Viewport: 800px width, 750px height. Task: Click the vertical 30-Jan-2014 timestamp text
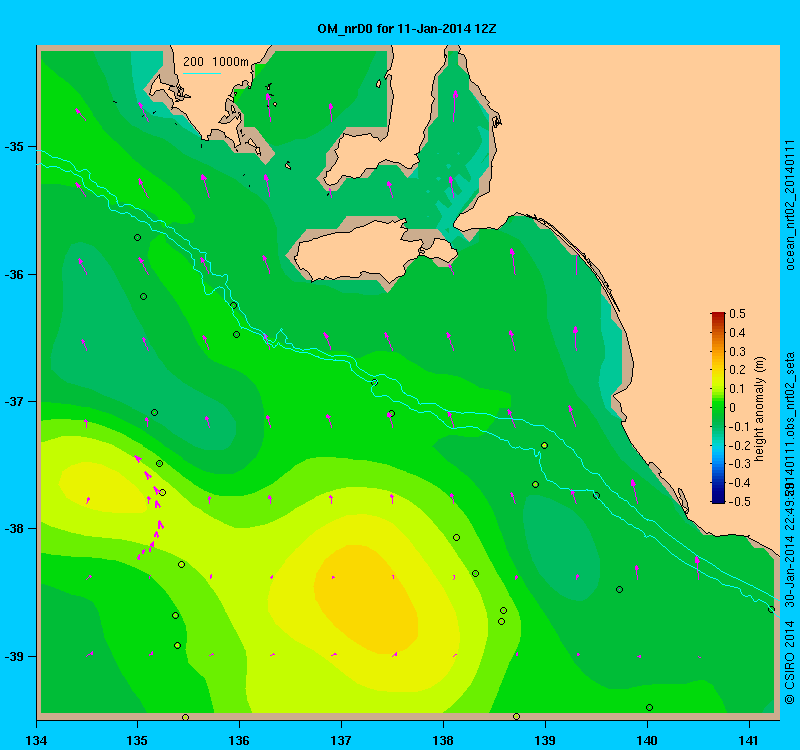790,547
